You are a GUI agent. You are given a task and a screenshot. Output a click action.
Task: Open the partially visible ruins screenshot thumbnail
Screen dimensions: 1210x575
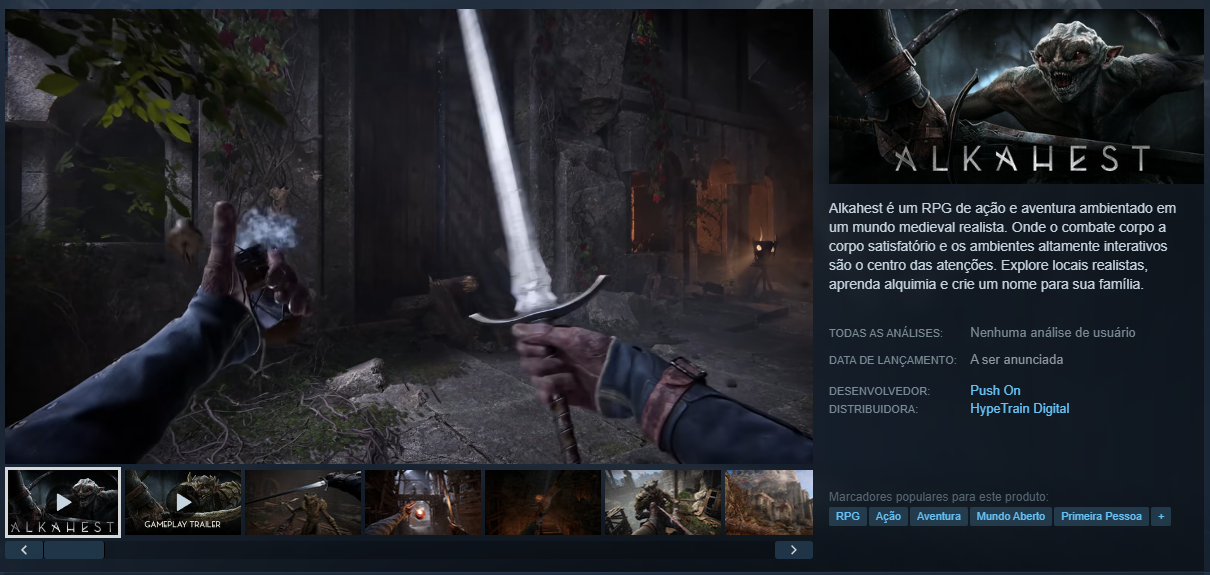pyautogui.click(x=769, y=502)
